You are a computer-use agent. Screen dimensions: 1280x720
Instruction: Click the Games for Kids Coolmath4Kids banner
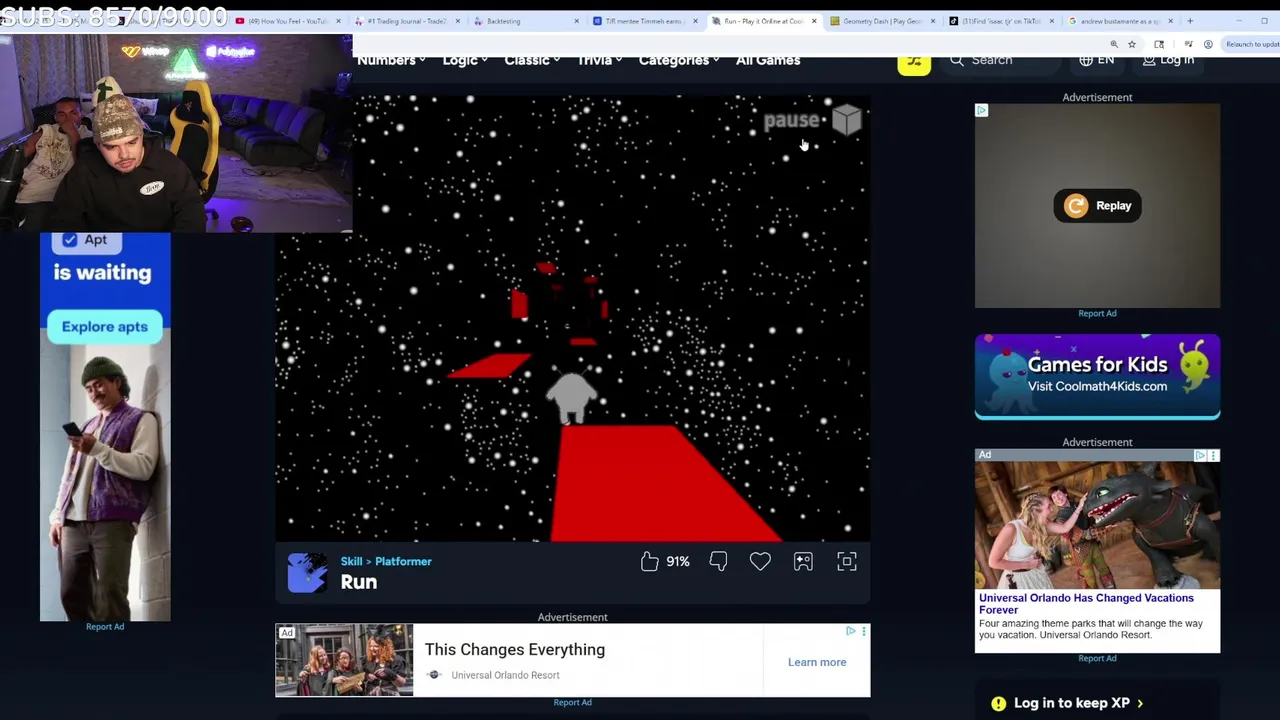(1097, 376)
